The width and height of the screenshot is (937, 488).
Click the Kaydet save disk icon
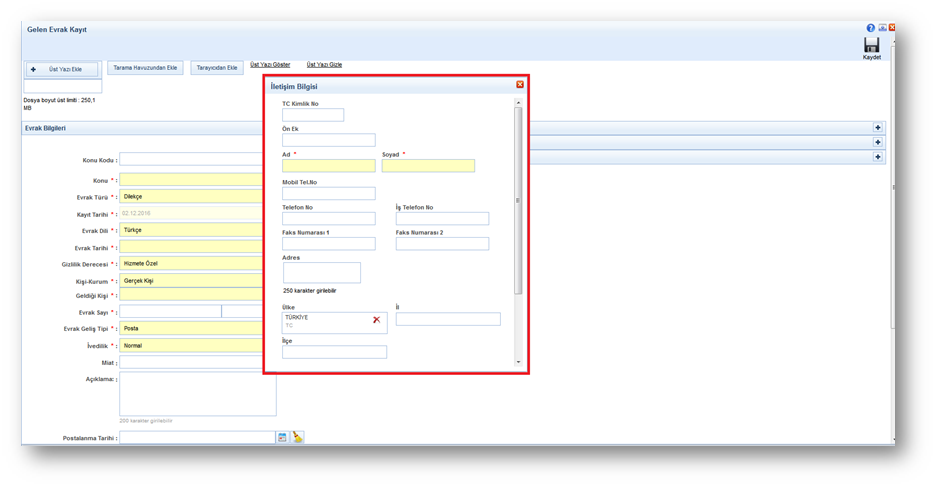point(871,45)
